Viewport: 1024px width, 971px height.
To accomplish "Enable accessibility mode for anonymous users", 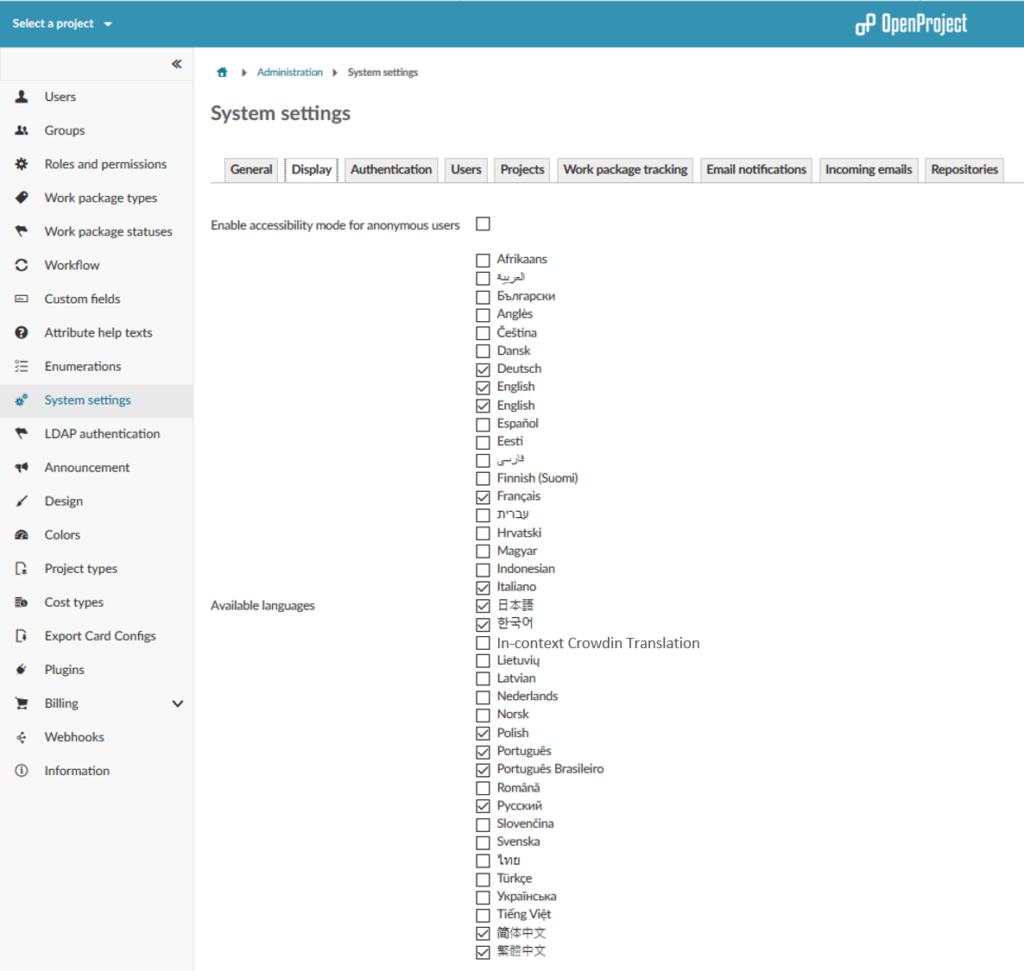I will [483, 224].
